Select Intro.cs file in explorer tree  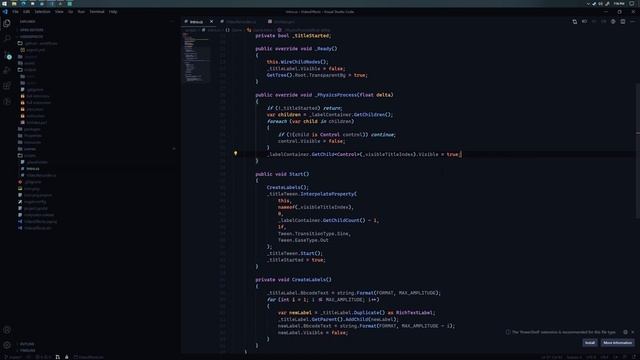tap(33, 169)
